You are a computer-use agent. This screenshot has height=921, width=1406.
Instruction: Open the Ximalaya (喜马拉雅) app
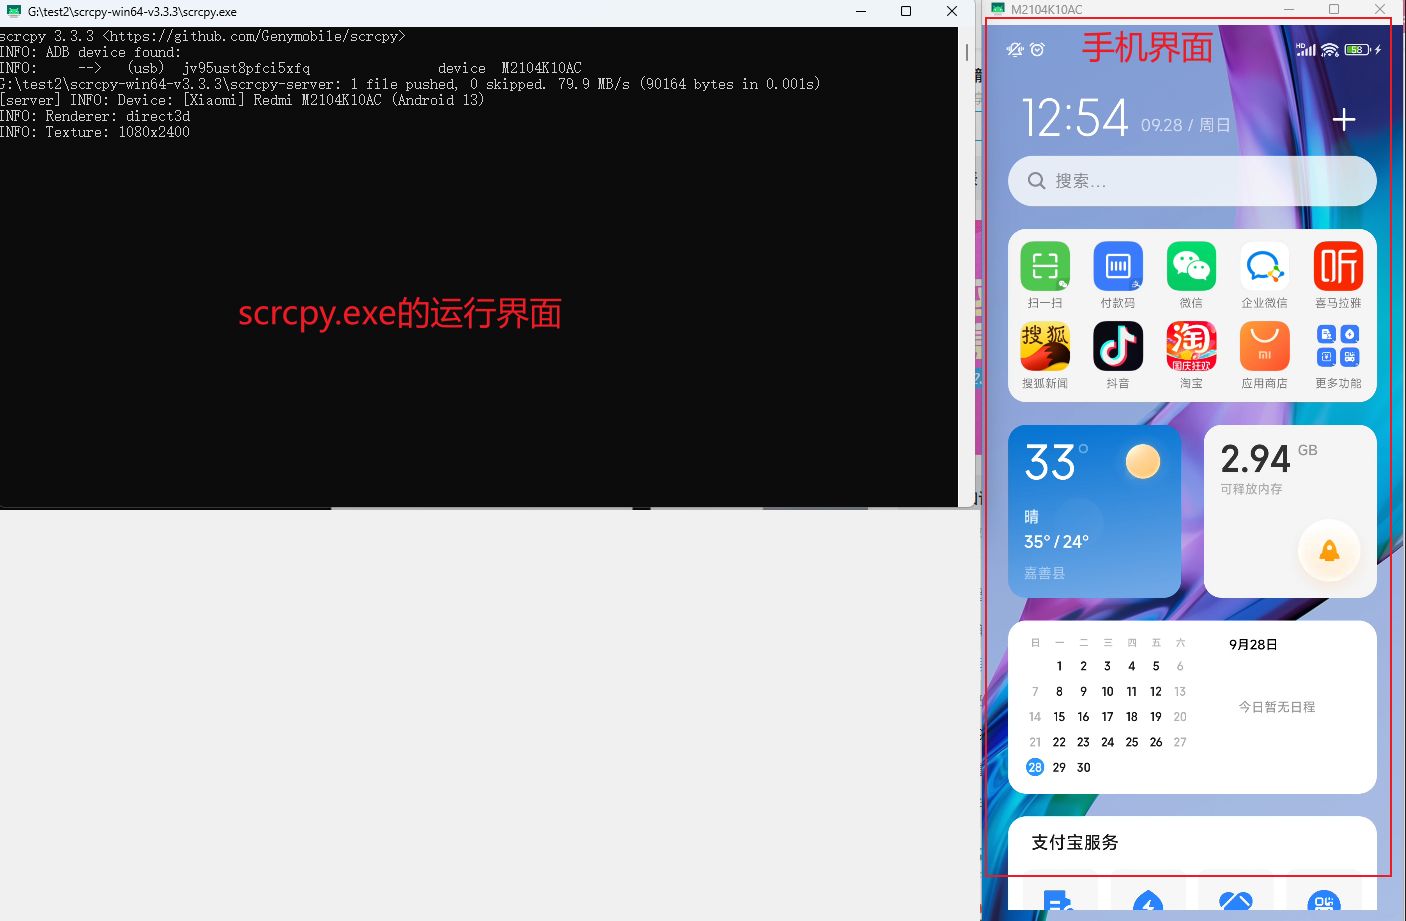pos(1338,267)
